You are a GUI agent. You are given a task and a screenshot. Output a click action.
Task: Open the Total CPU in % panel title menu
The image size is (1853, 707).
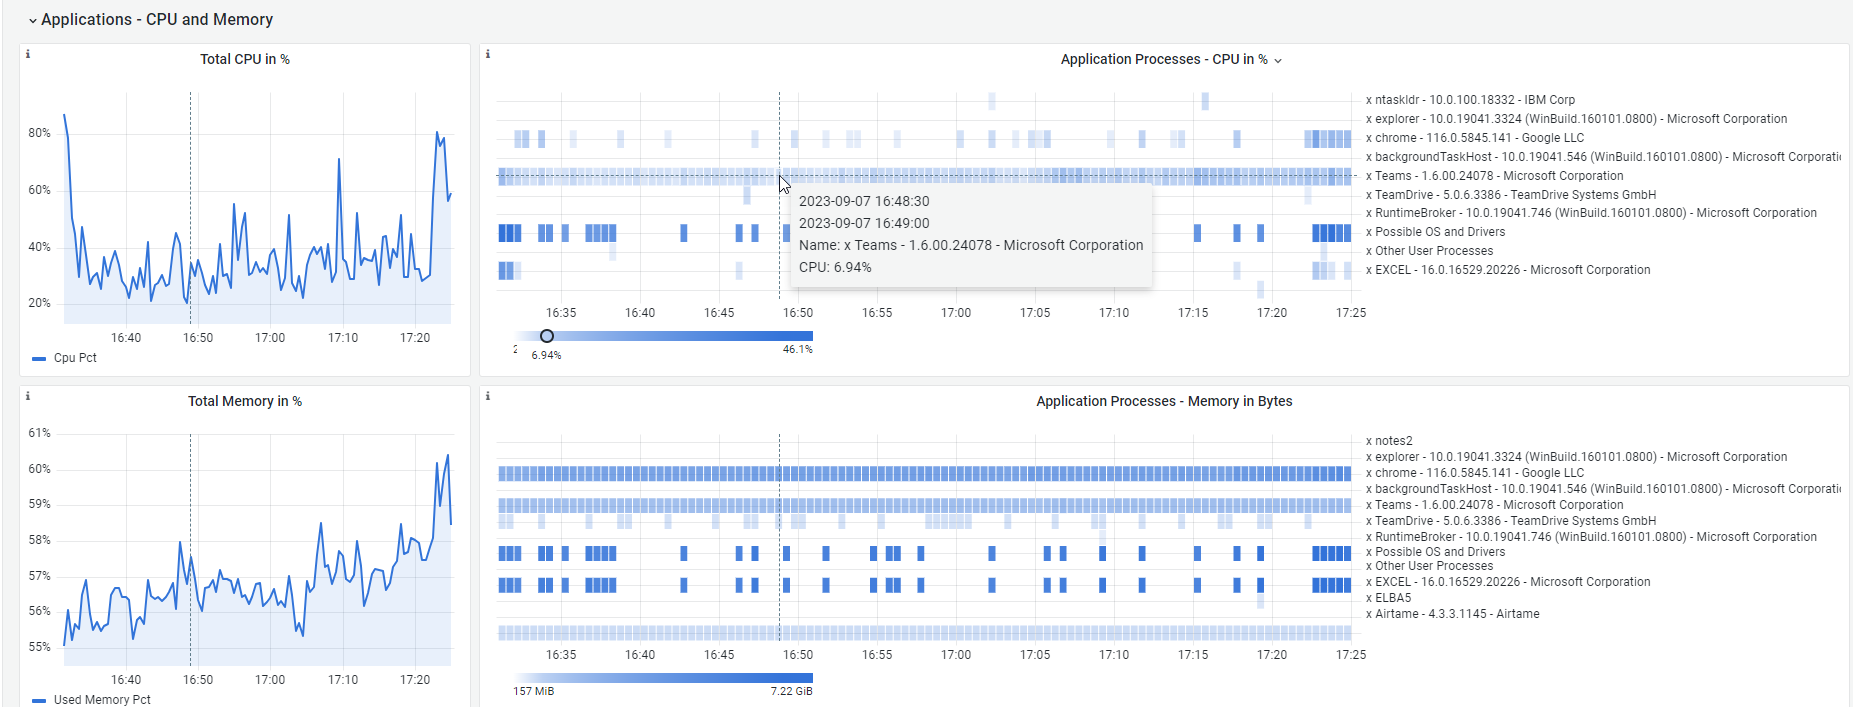click(x=245, y=59)
